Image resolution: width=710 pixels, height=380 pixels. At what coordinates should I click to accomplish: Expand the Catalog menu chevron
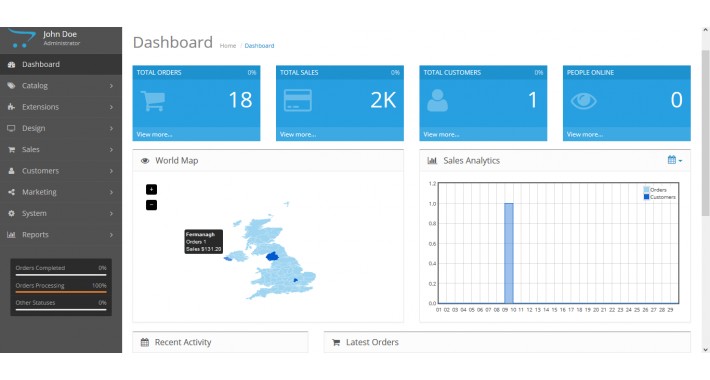(111, 86)
